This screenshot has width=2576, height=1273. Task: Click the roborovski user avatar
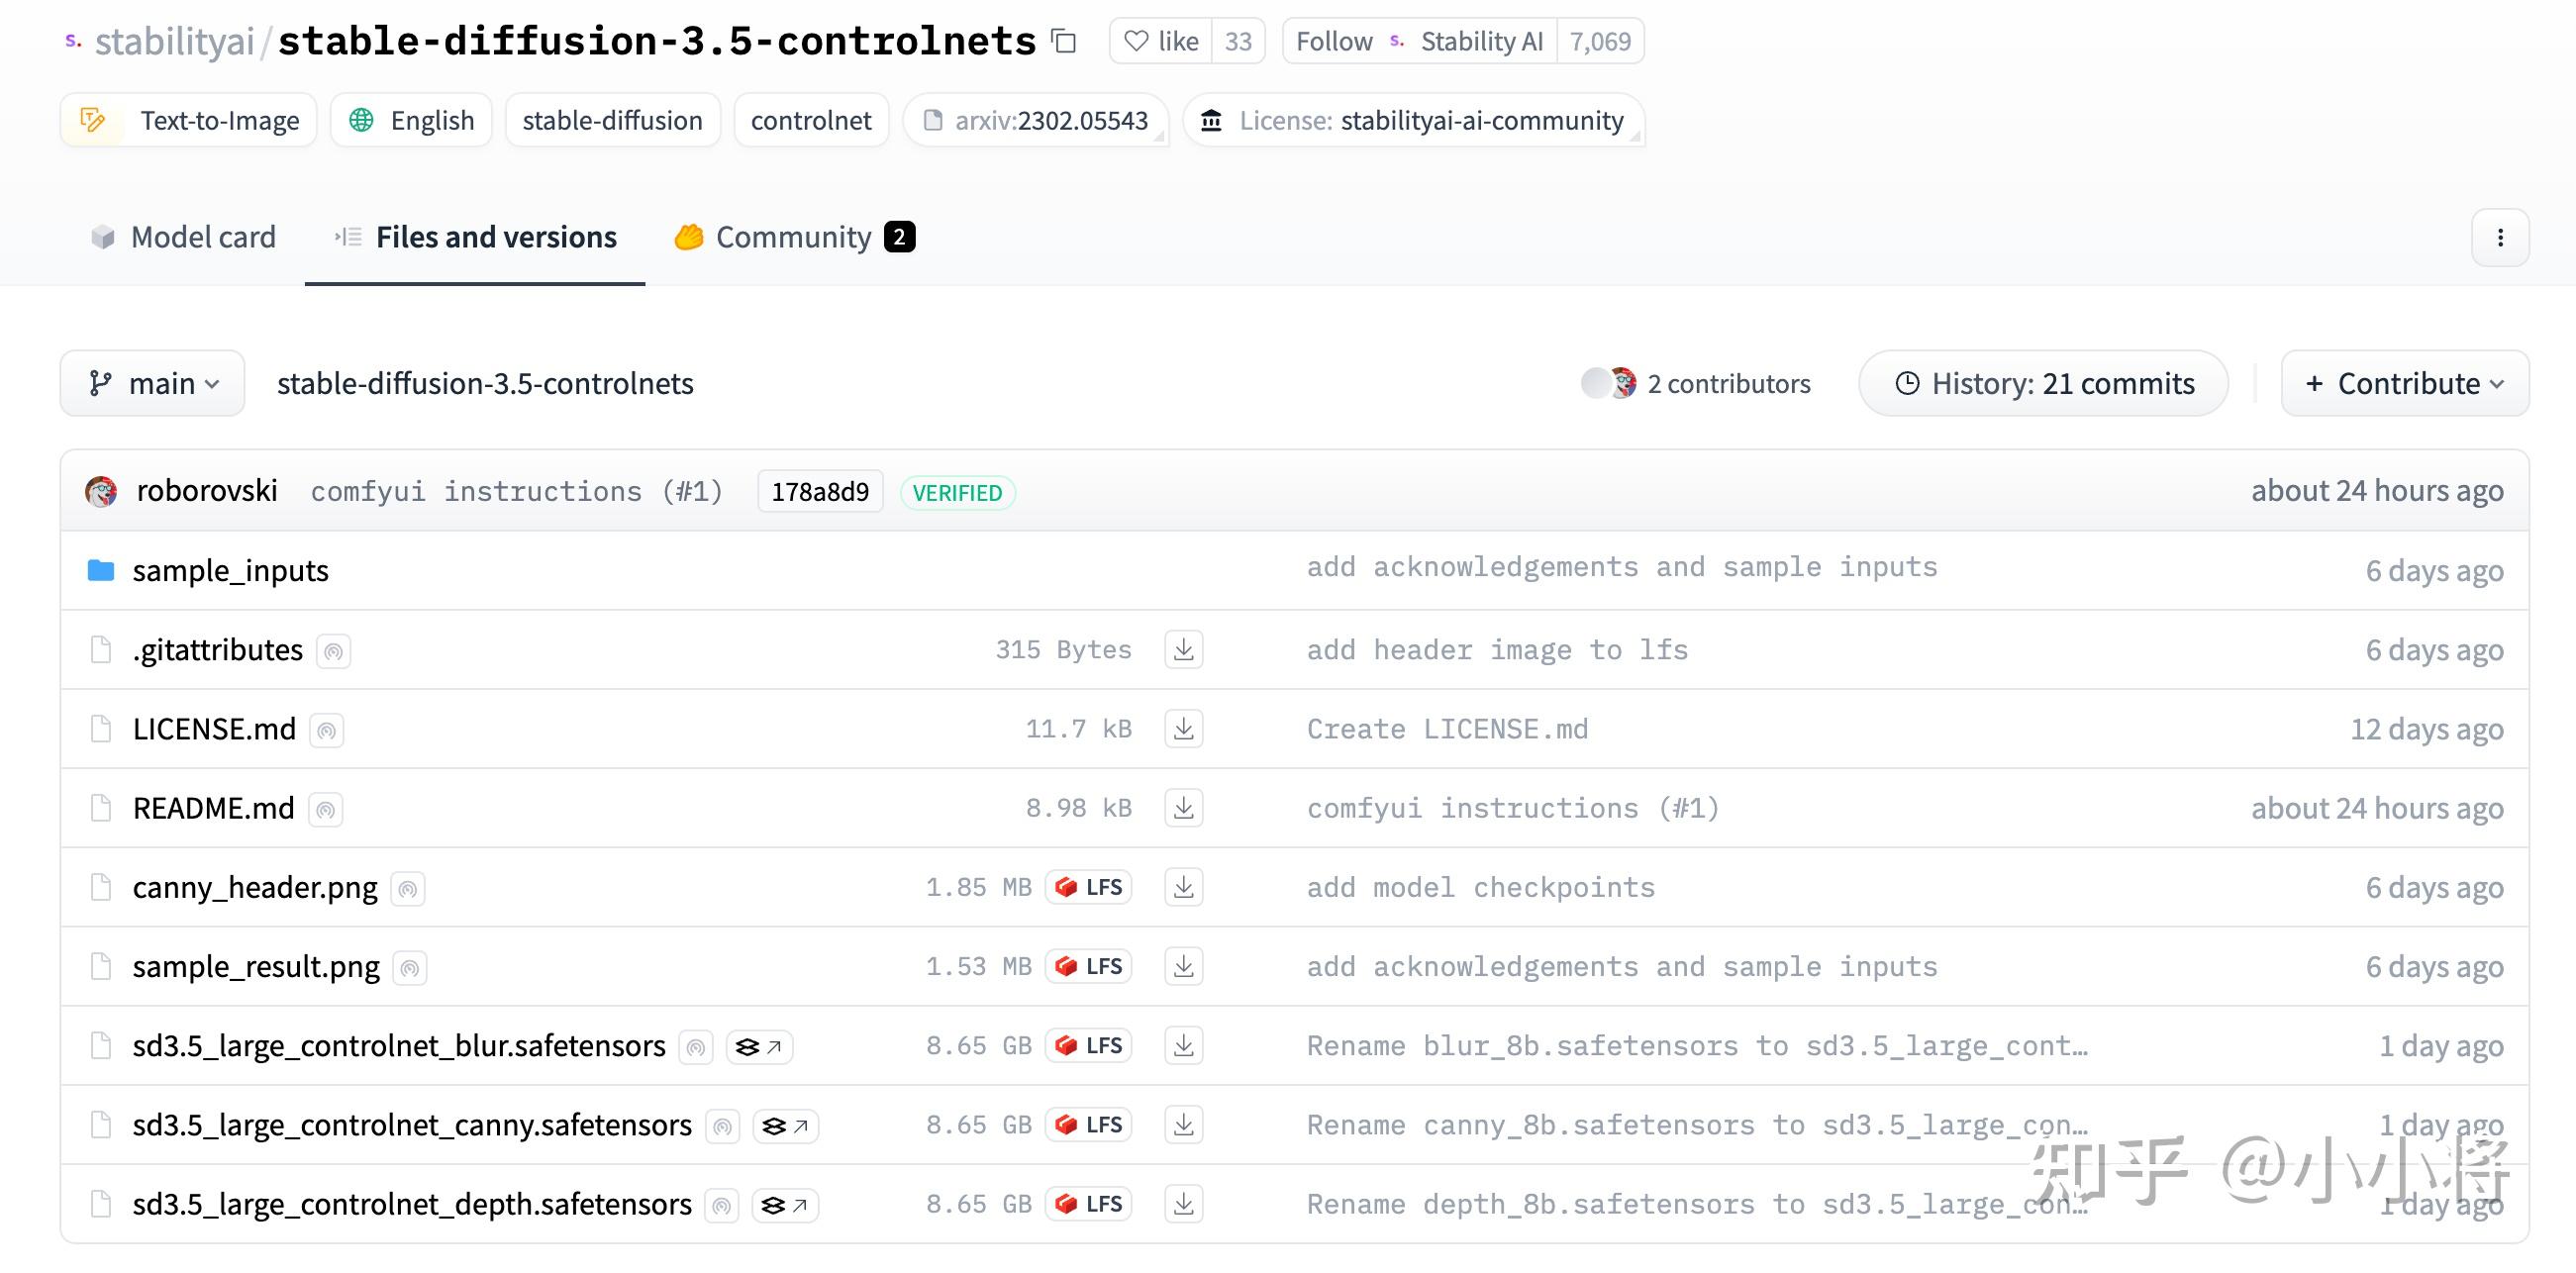[101, 492]
